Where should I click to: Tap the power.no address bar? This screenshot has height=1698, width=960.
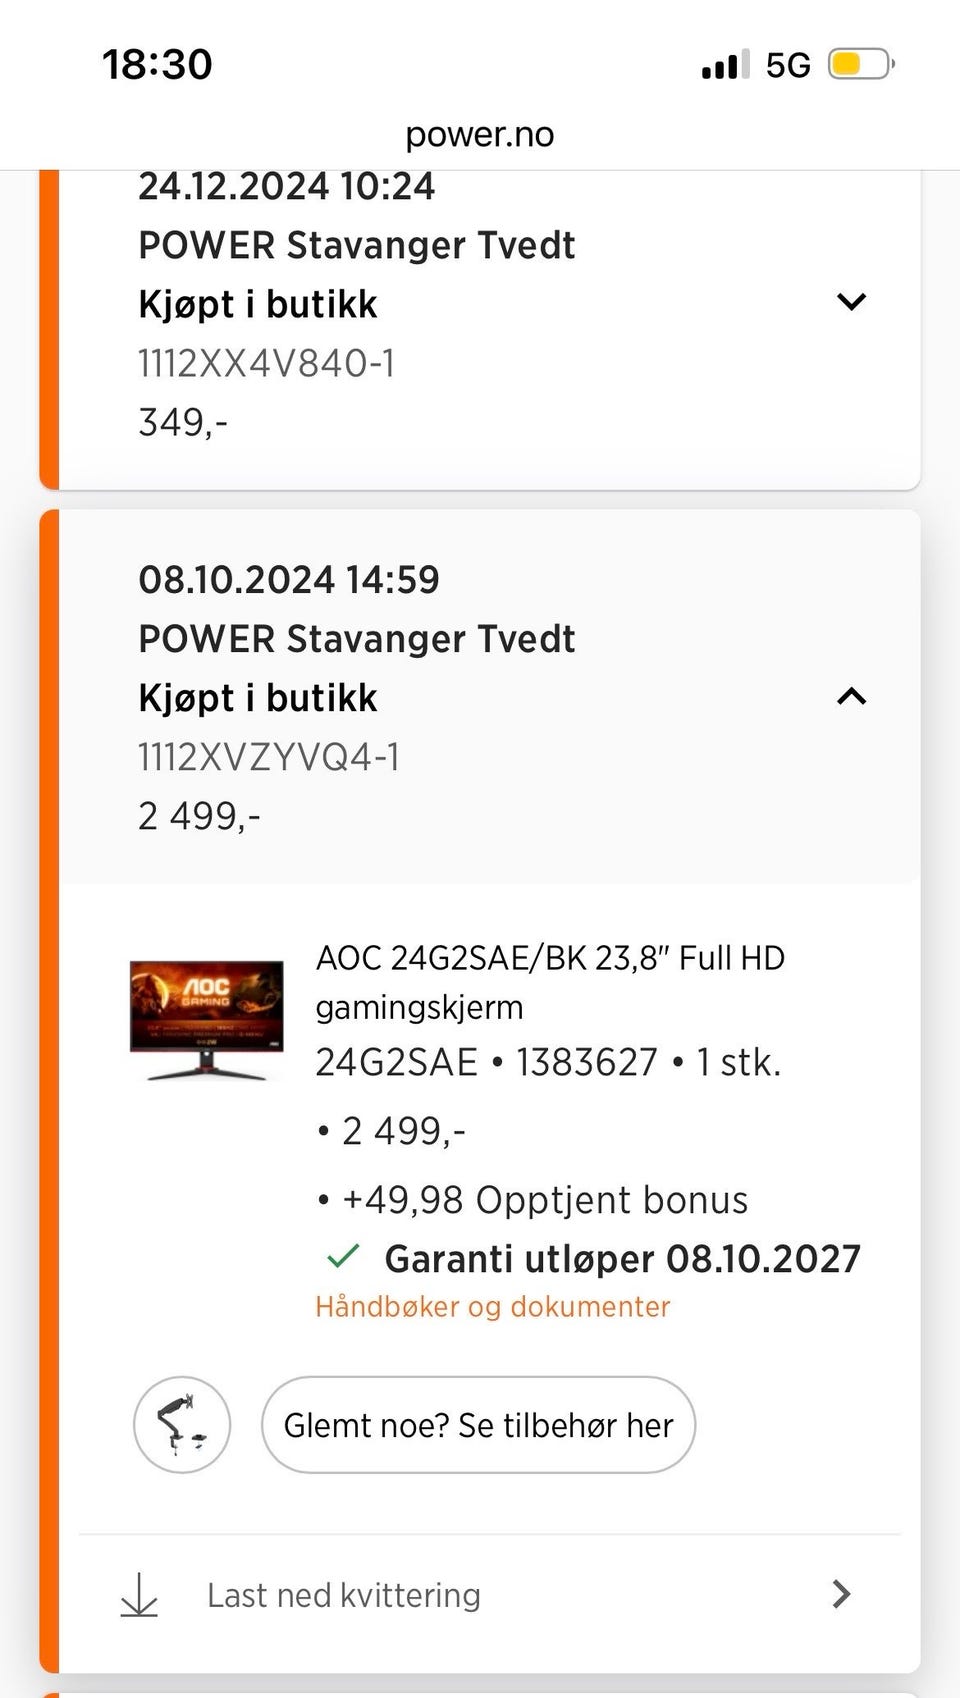[x=480, y=134]
